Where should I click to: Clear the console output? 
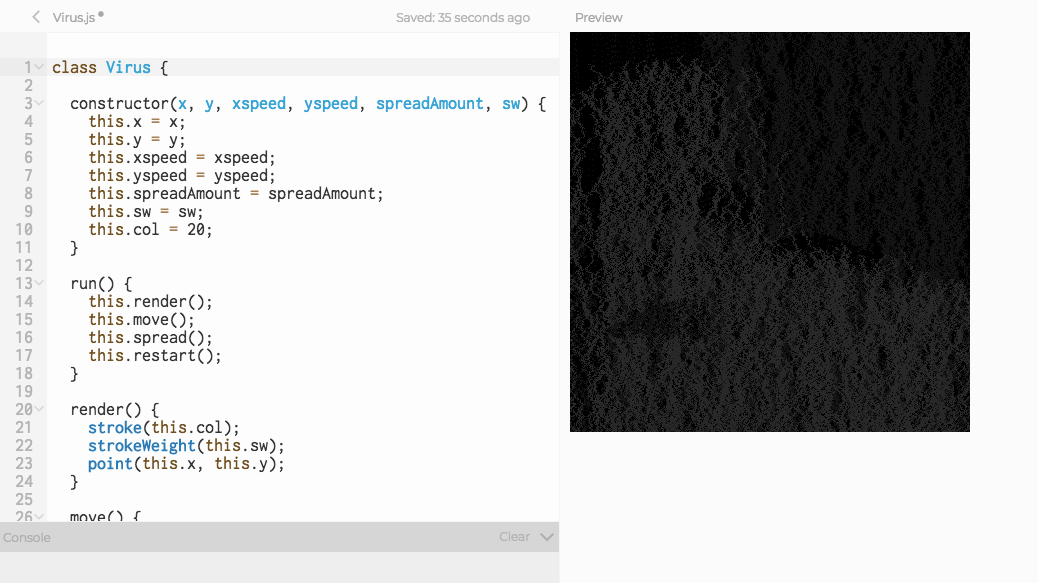pos(514,537)
